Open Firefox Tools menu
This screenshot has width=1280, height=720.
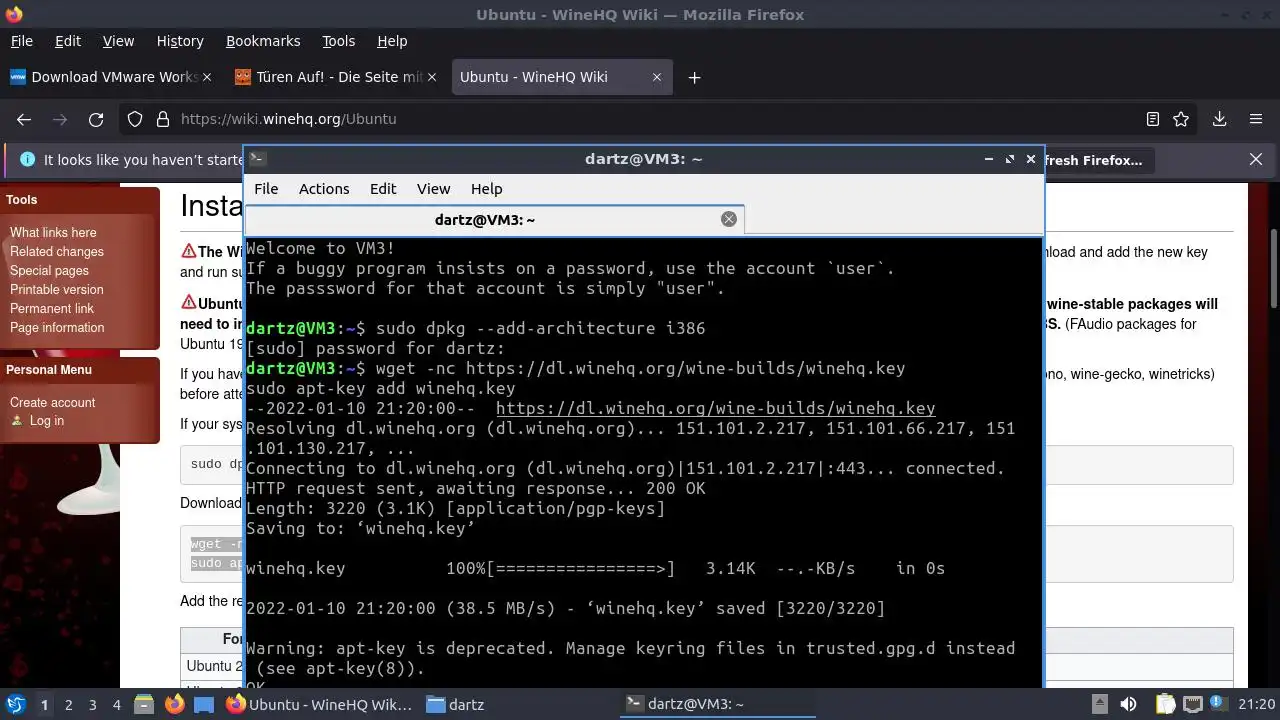338,41
